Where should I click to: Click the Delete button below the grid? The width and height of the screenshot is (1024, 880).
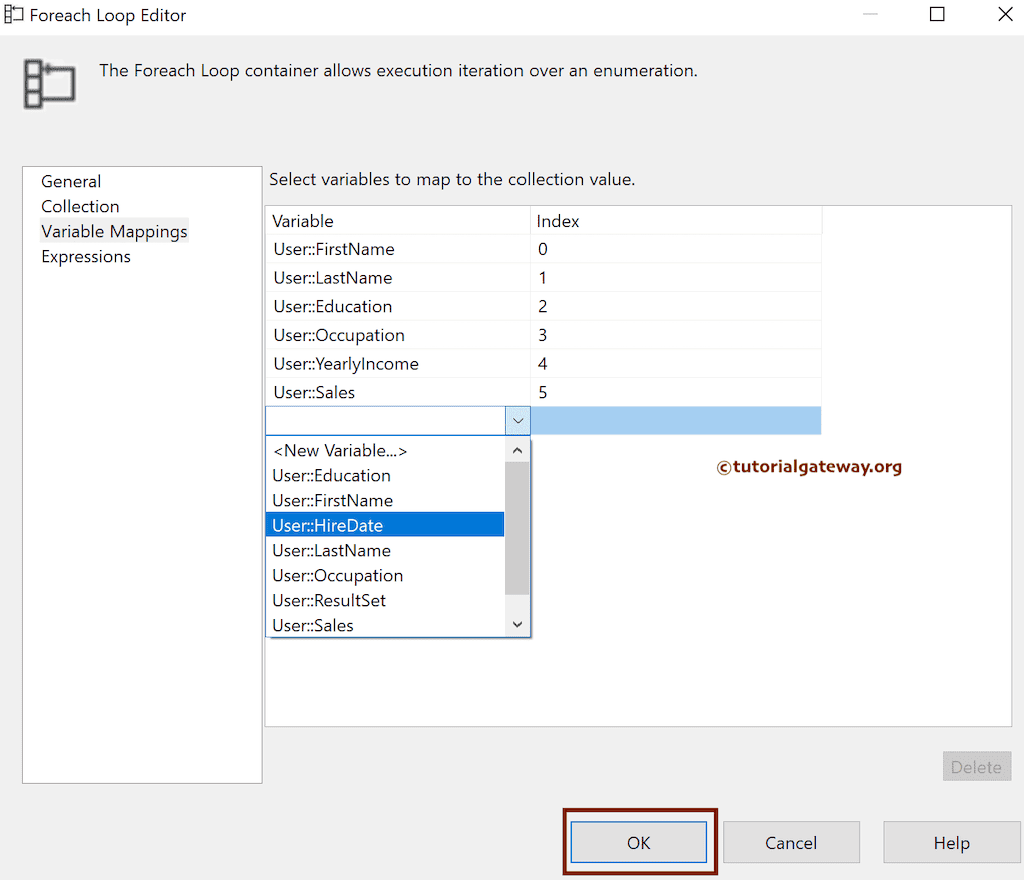(x=976, y=766)
